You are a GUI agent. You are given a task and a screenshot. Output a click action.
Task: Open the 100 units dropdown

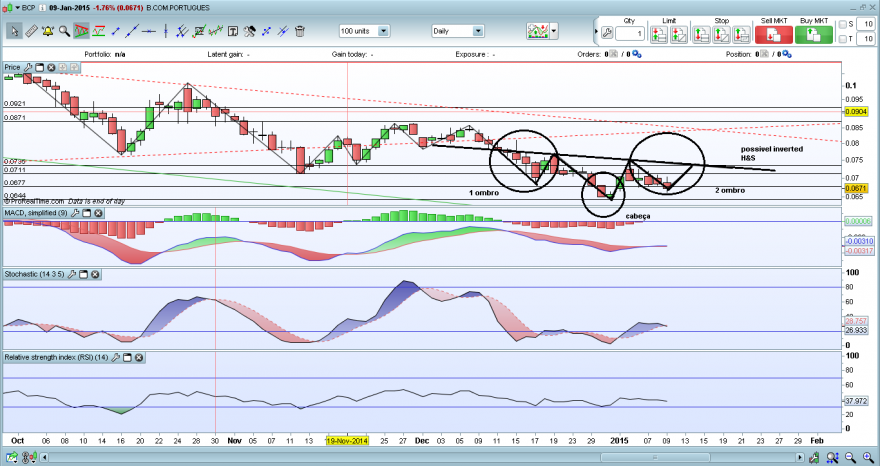point(364,31)
